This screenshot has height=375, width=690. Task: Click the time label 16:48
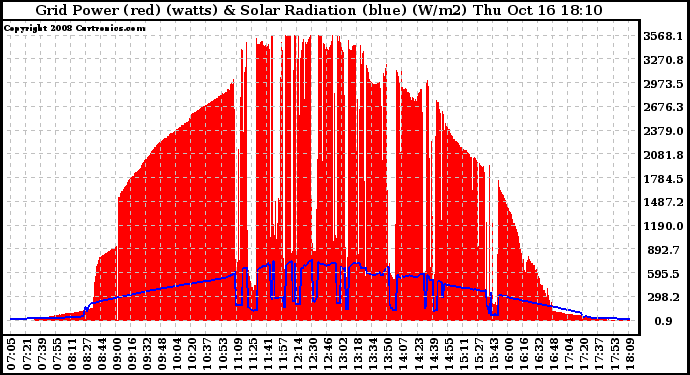tap(554, 354)
